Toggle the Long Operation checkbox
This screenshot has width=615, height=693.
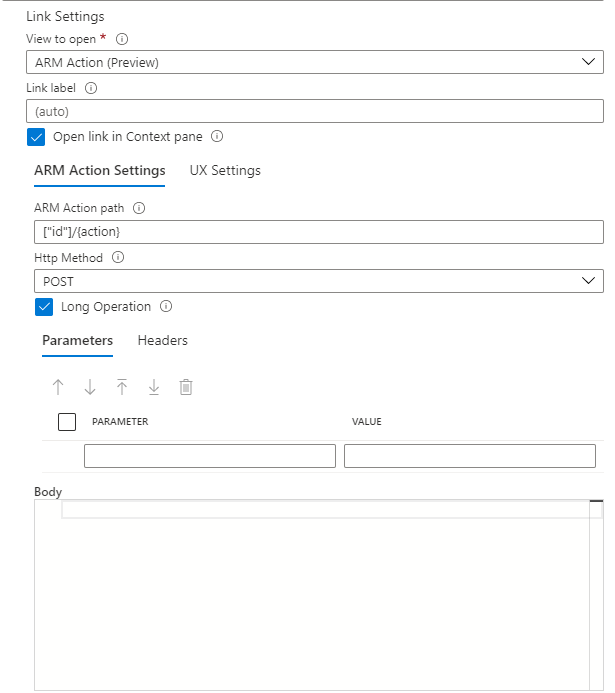point(45,307)
